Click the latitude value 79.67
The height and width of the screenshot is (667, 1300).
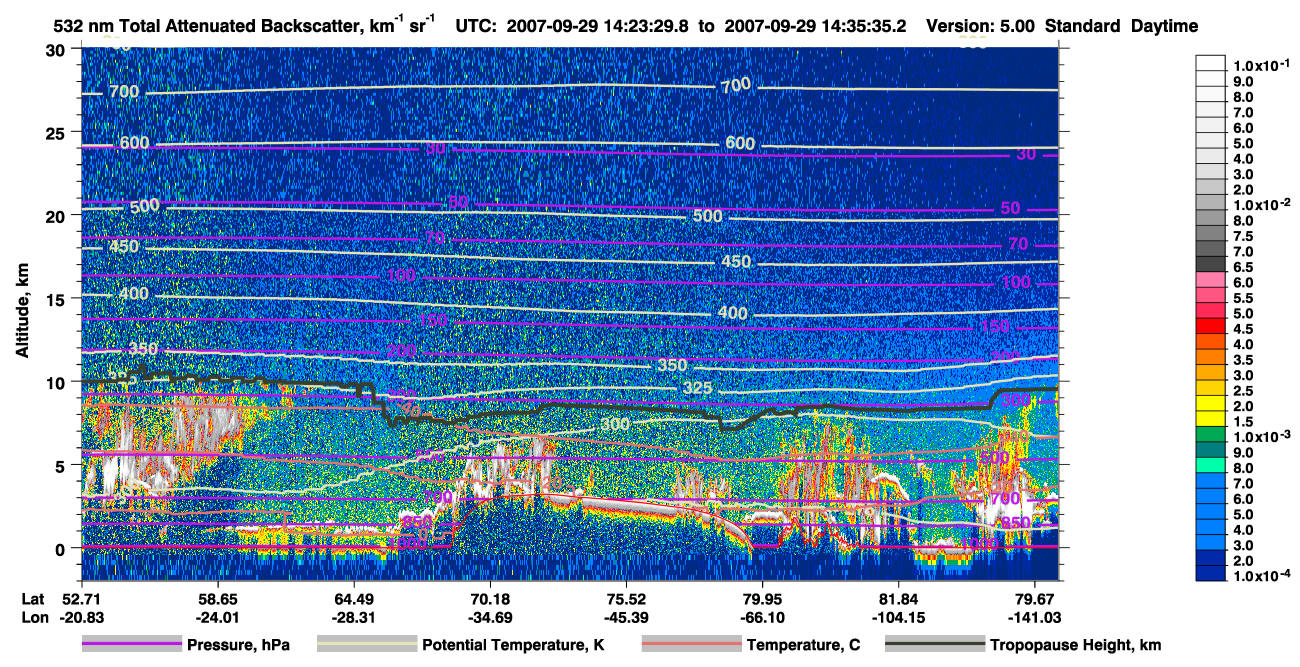tap(1035, 599)
